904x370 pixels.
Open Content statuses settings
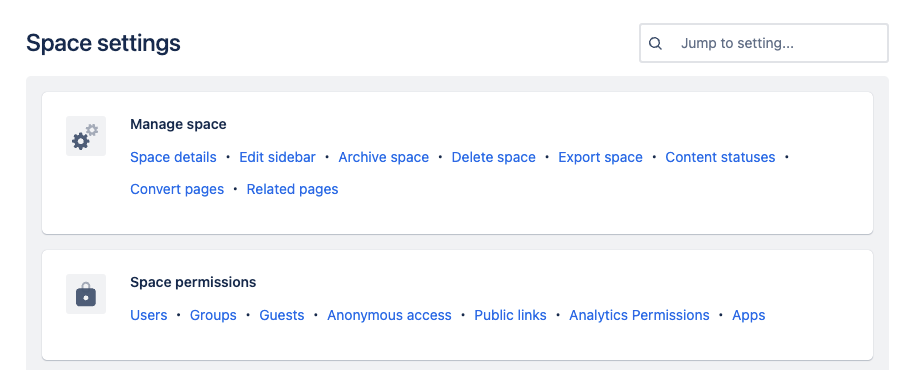coord(720,157)
